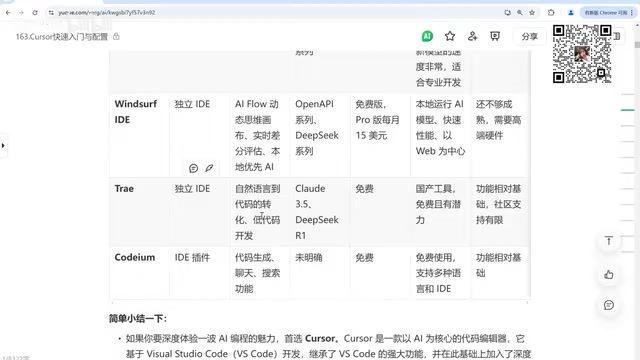Click the comment bubble icon in the Windsurf row
Image resolution: width=640 pixels, height=360 pixels.
click(x=193, y=168)
